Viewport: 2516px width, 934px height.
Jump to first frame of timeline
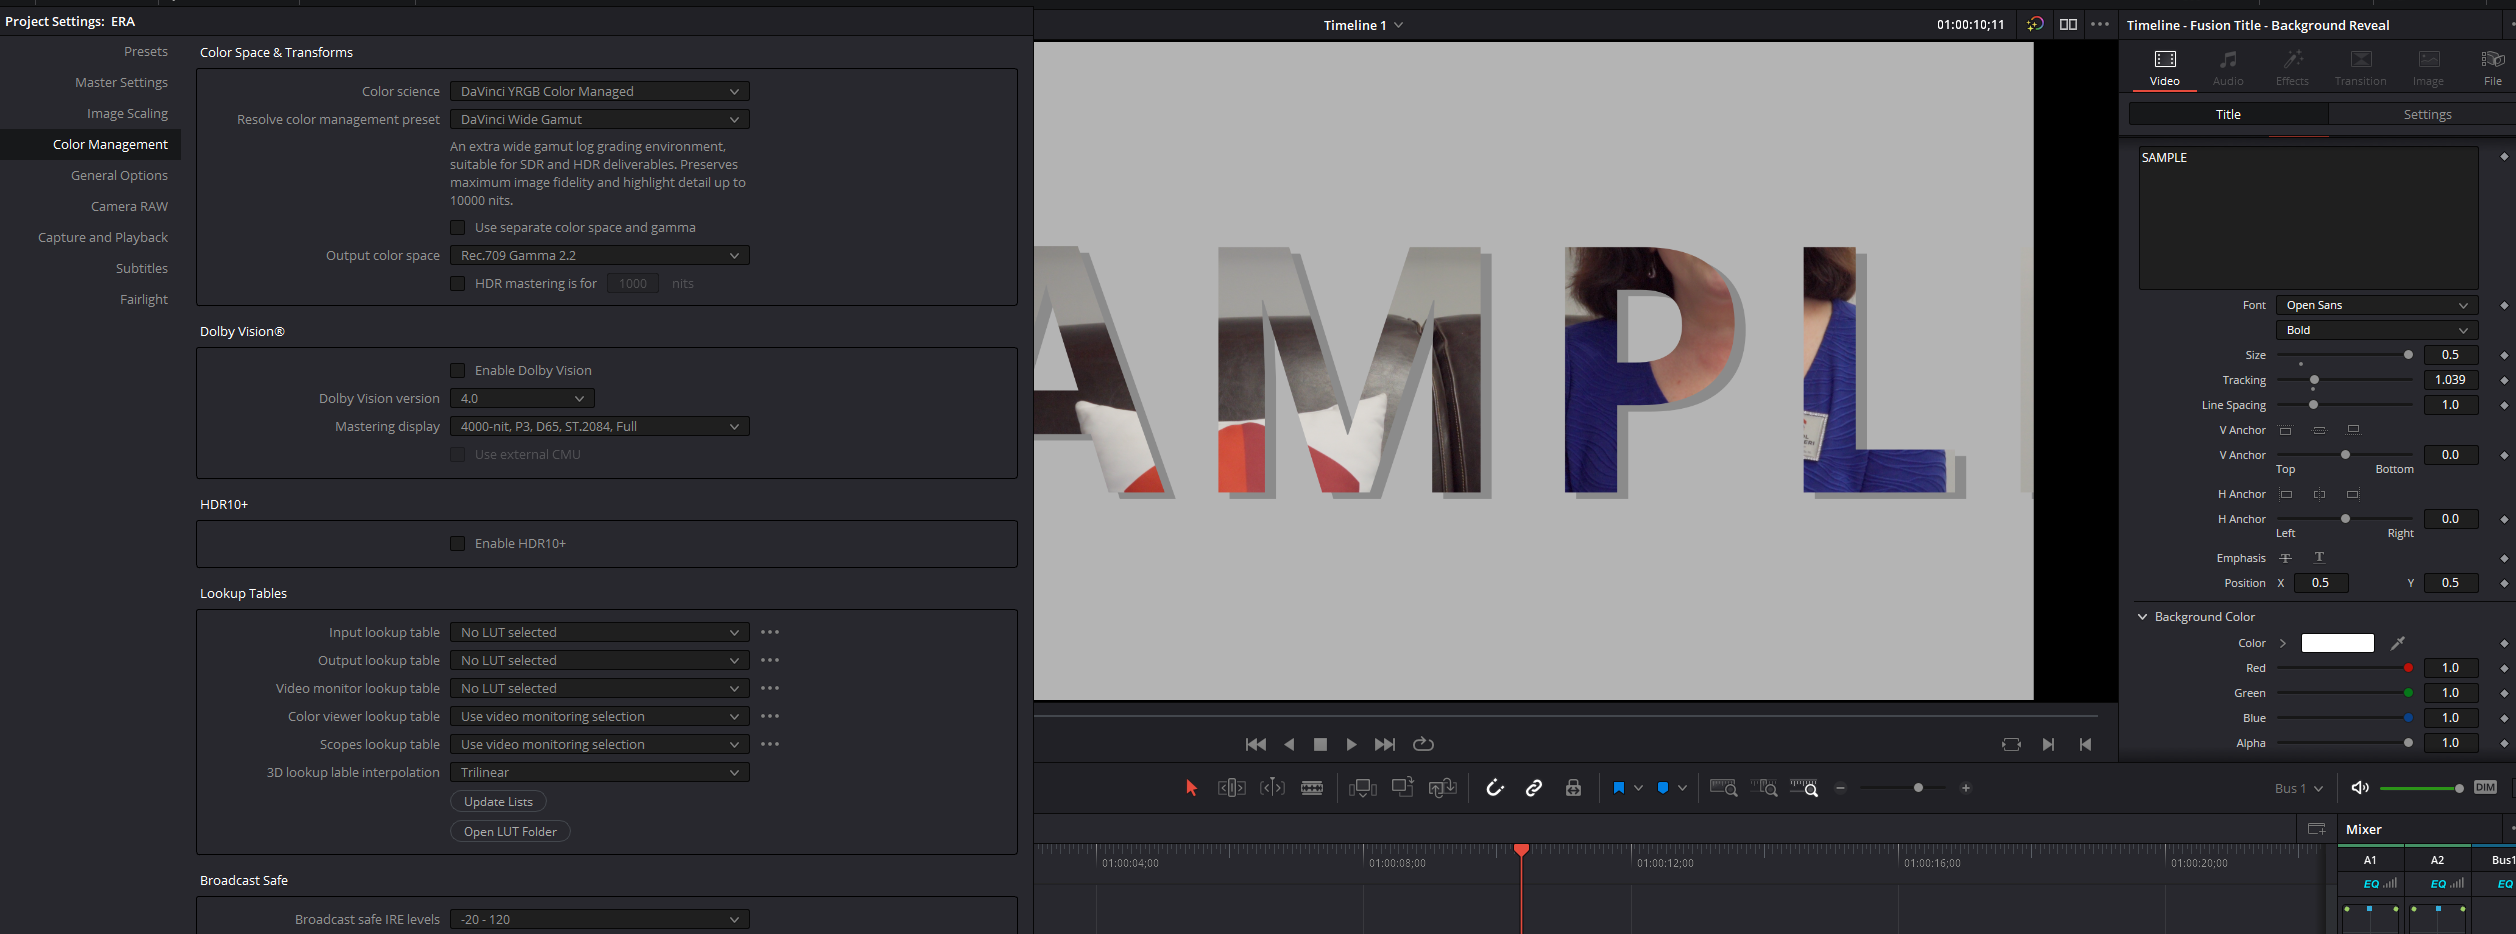pyautogui.click(x=1256, y=744)
